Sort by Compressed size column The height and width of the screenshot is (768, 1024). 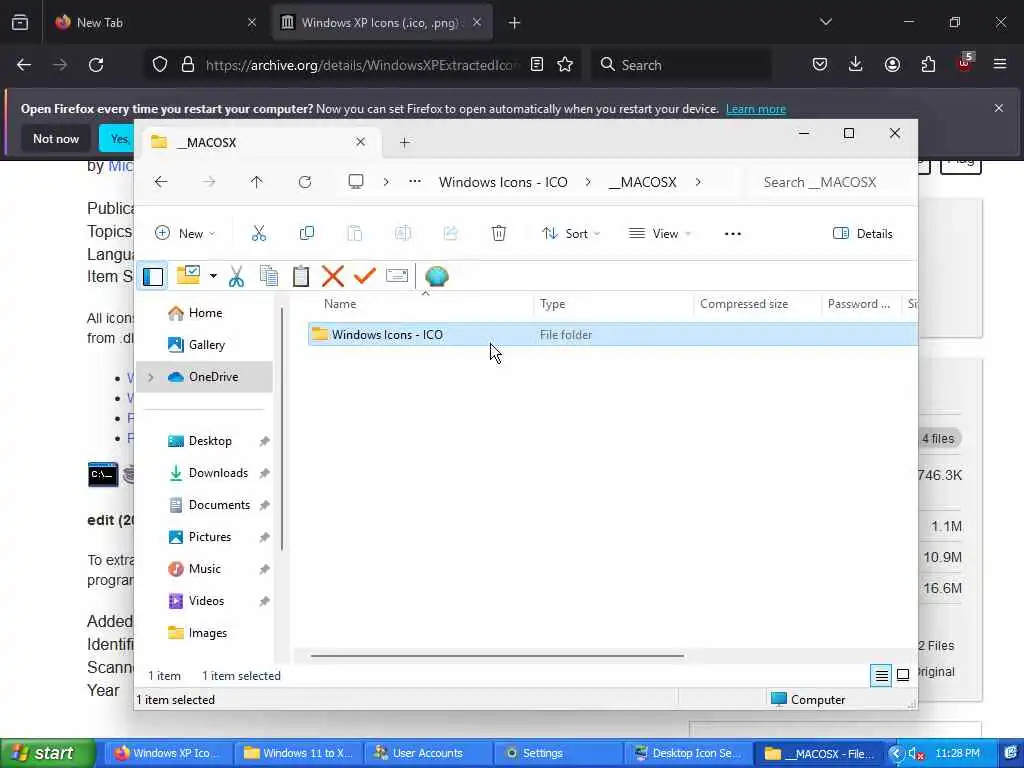[x=744, y=304]
